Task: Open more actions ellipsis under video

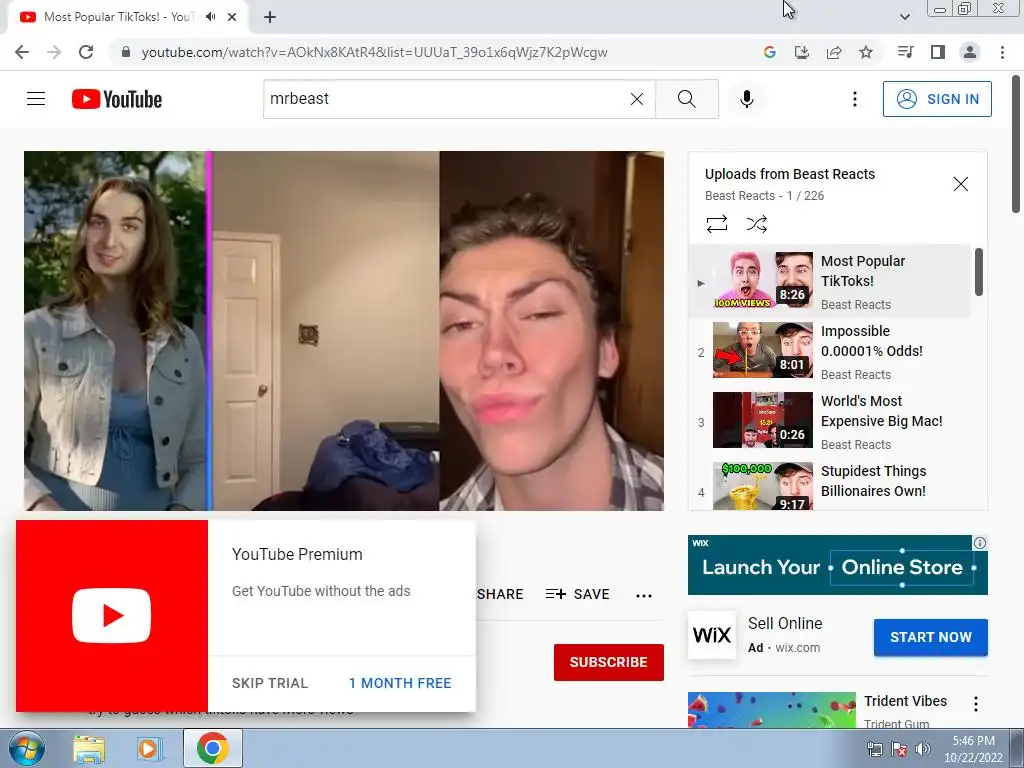Action: point(644,595)
